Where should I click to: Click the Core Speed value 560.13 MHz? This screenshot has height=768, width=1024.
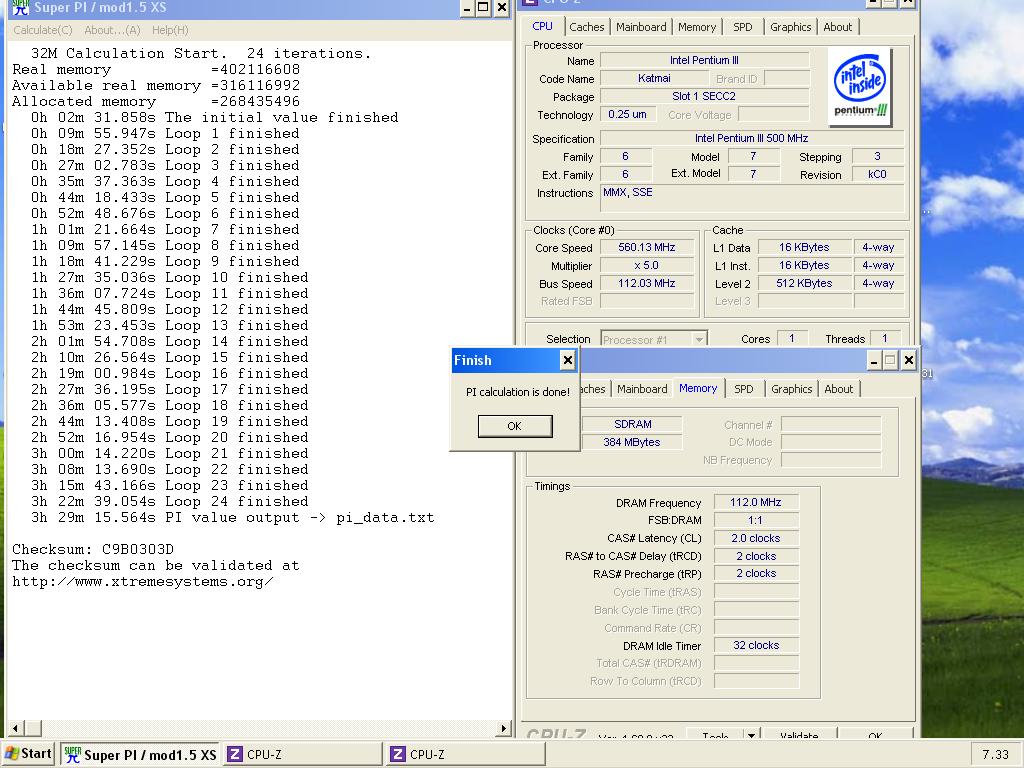[647, 248]
